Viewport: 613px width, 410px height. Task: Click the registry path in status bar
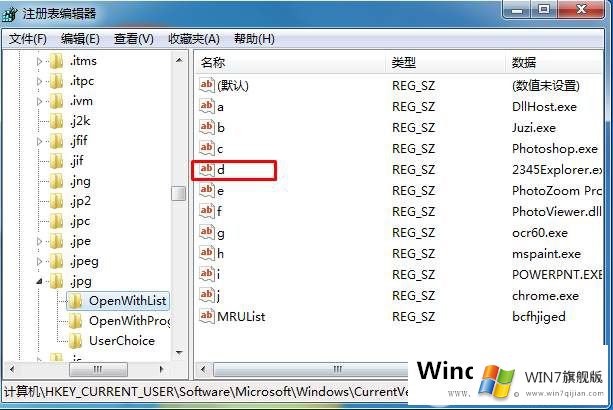click(x=206, y=392)
